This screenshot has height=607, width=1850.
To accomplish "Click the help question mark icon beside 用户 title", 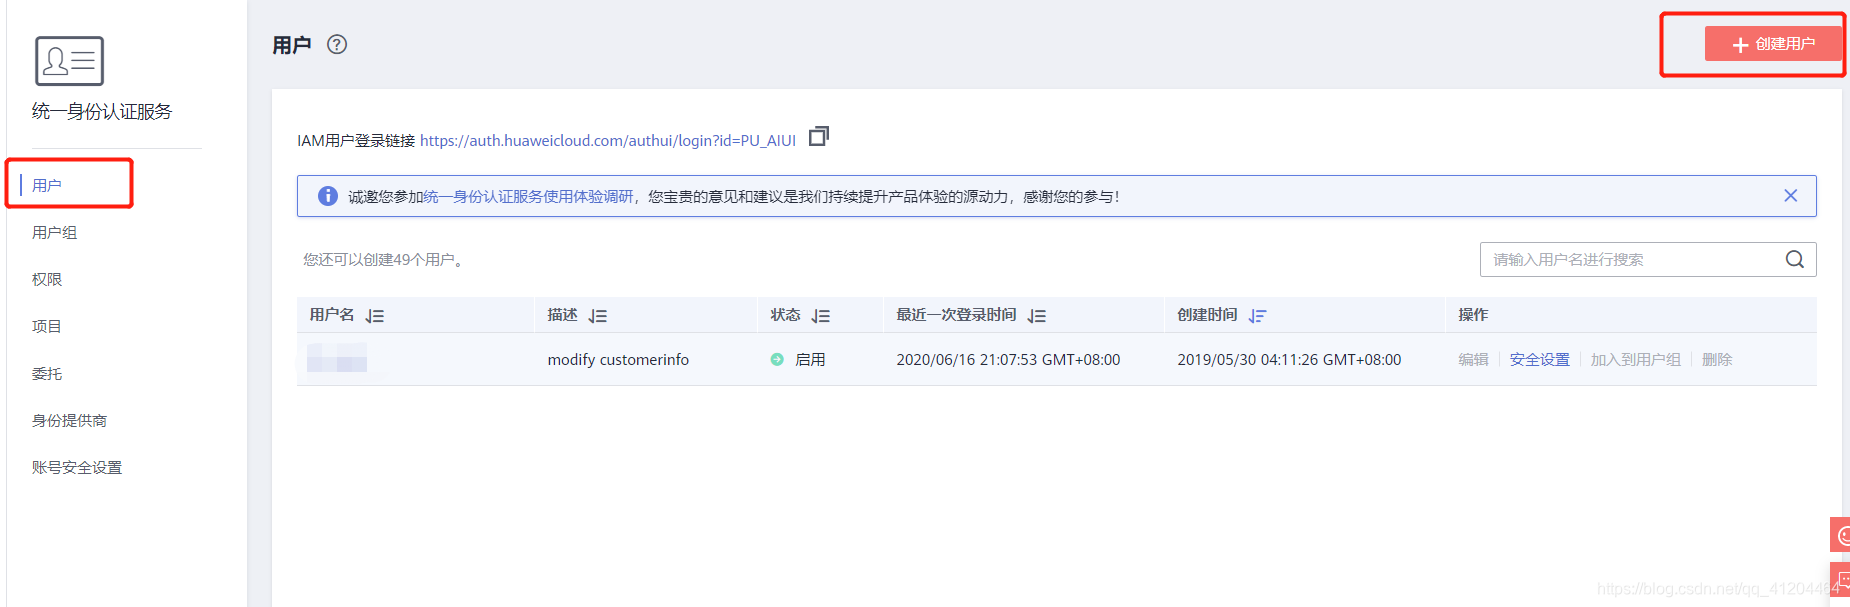I will (337, 44).
